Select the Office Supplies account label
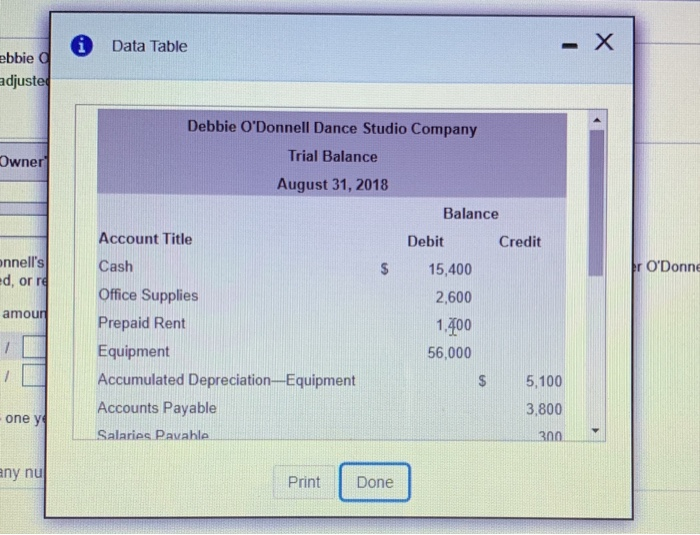The width and height of the screenshot is (700, 535). point(148,295)
